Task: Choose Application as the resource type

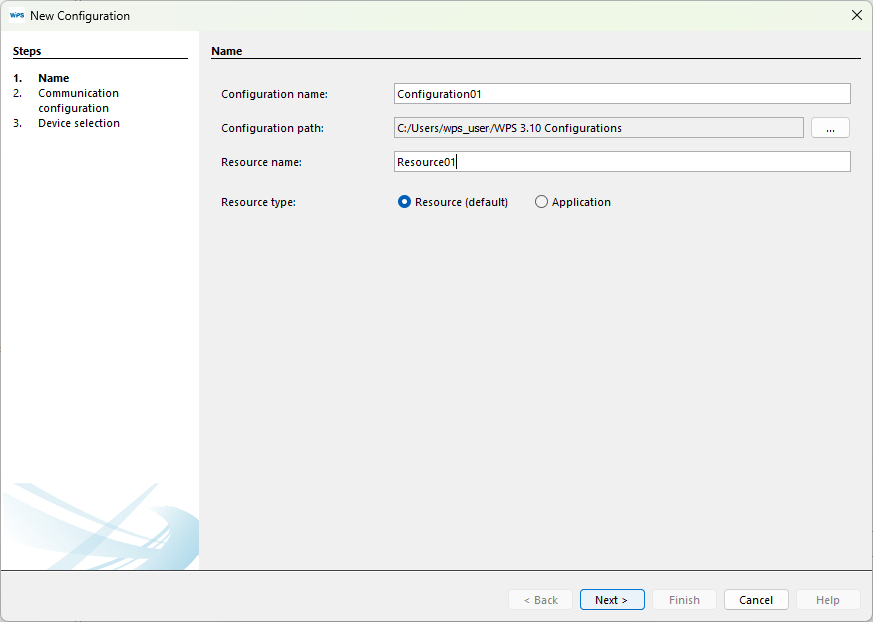Action: coord(541,201)
